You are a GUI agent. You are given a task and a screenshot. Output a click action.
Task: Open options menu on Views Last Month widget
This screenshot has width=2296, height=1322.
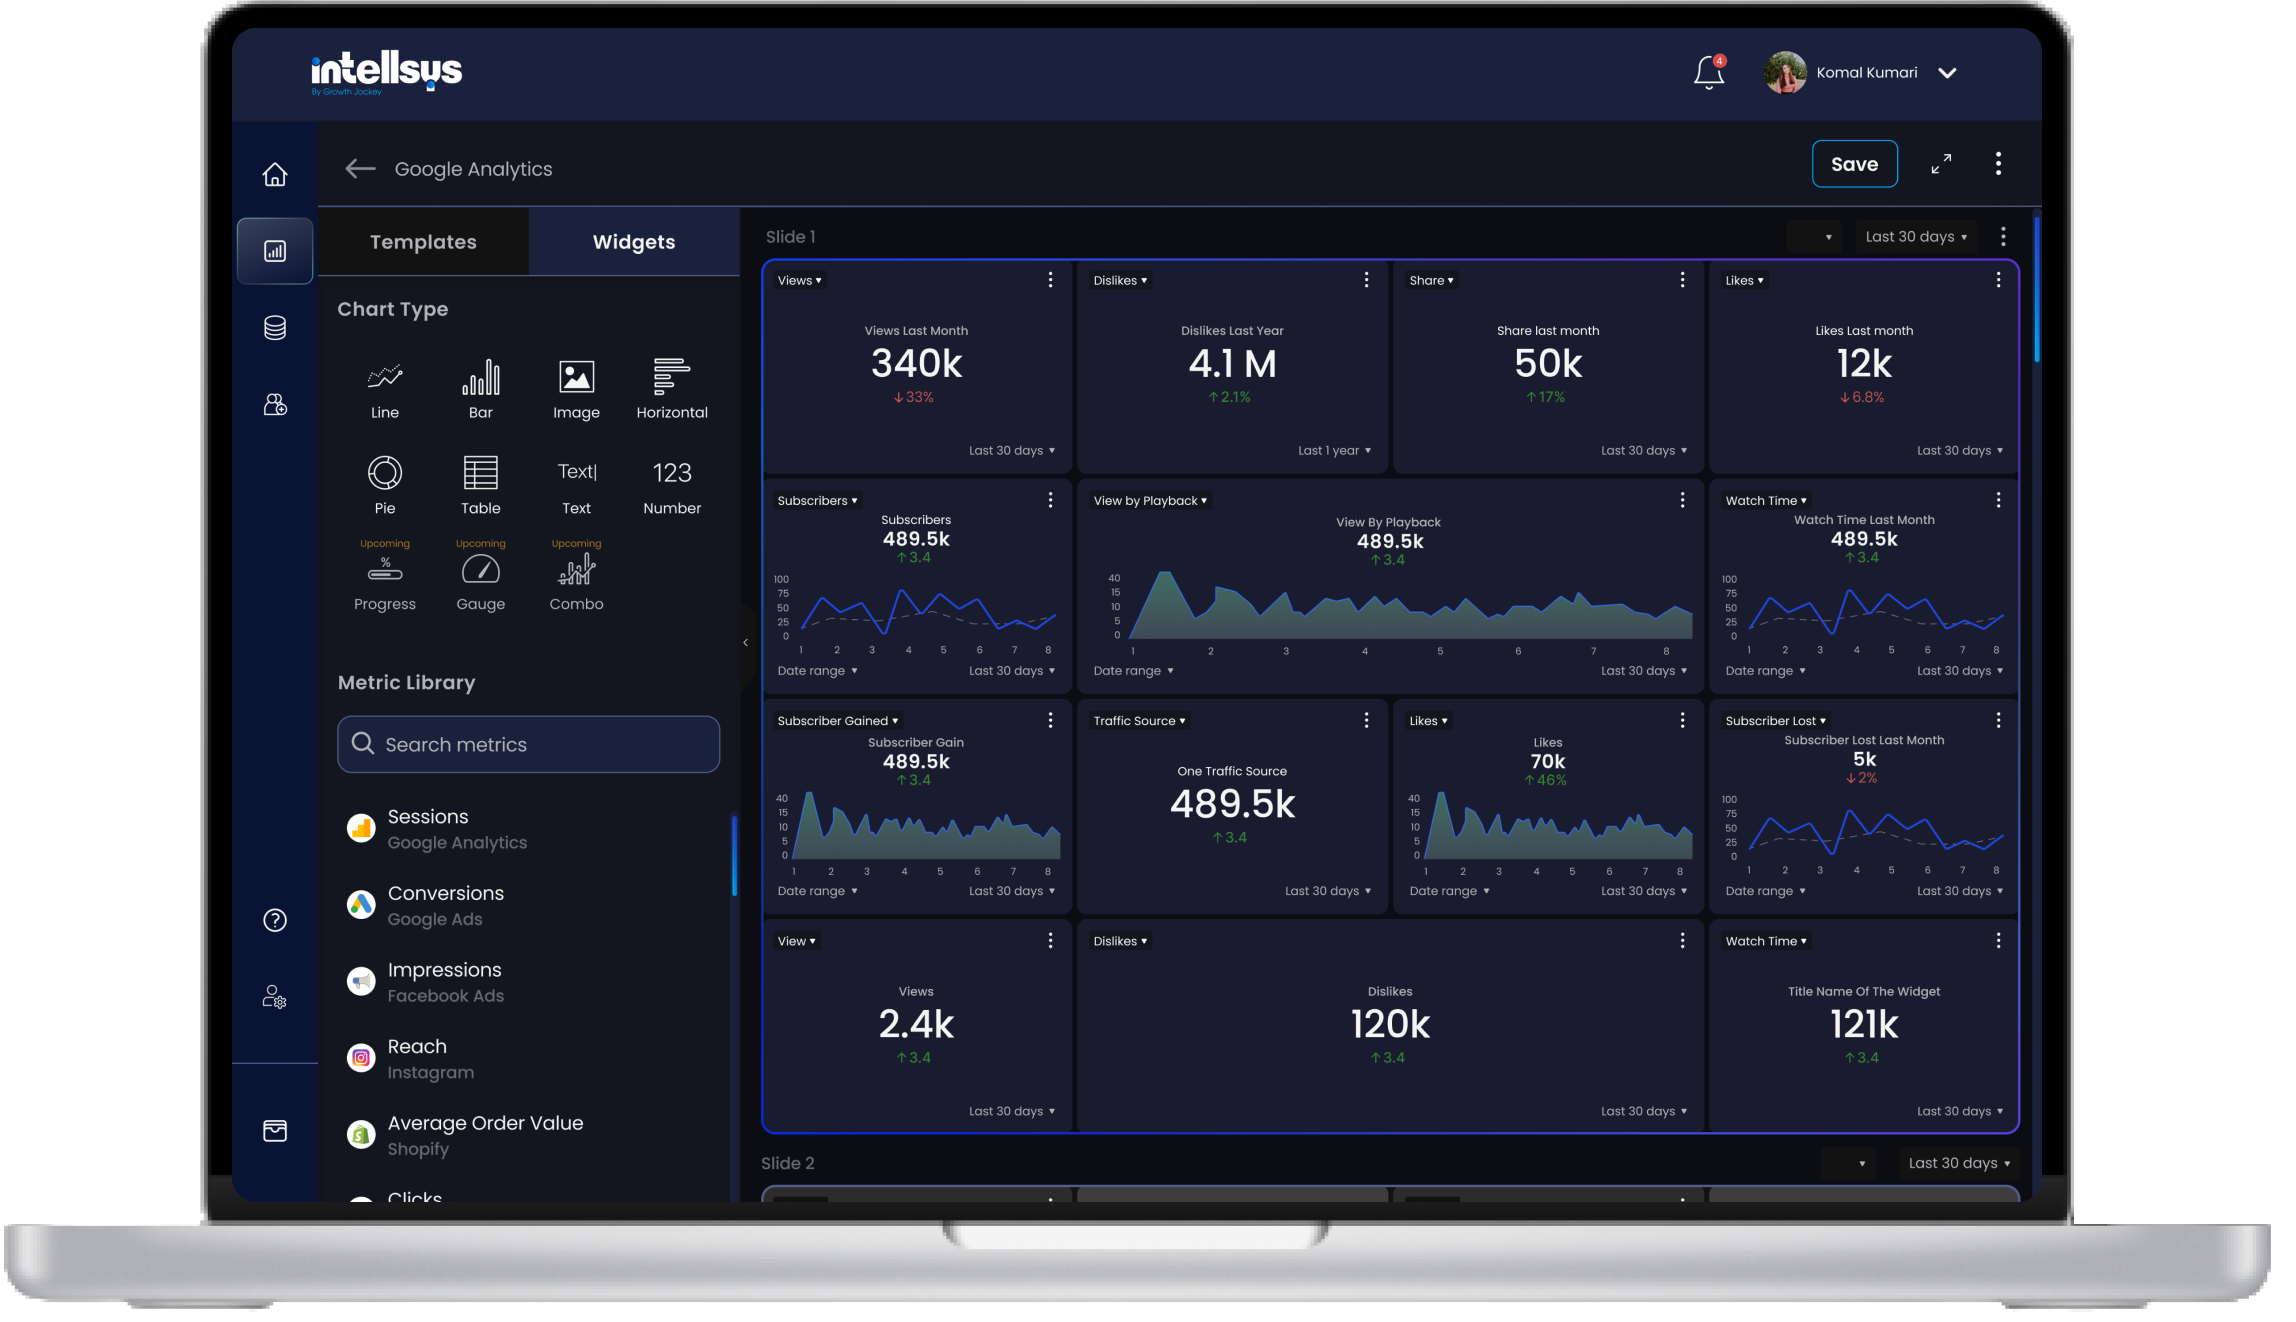[x=1050, y=280]
